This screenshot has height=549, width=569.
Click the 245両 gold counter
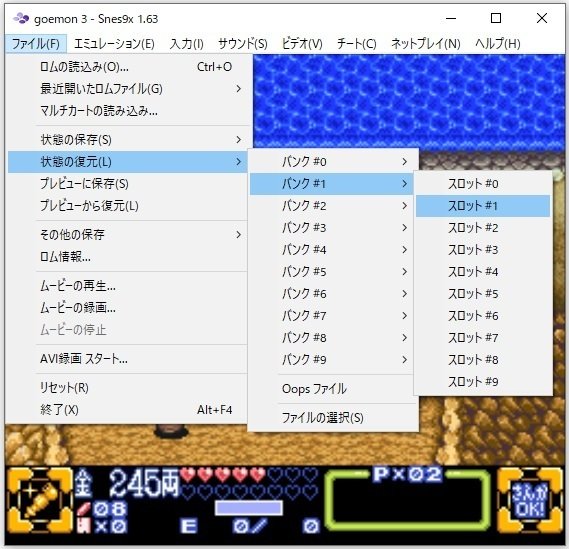point(127,482)
